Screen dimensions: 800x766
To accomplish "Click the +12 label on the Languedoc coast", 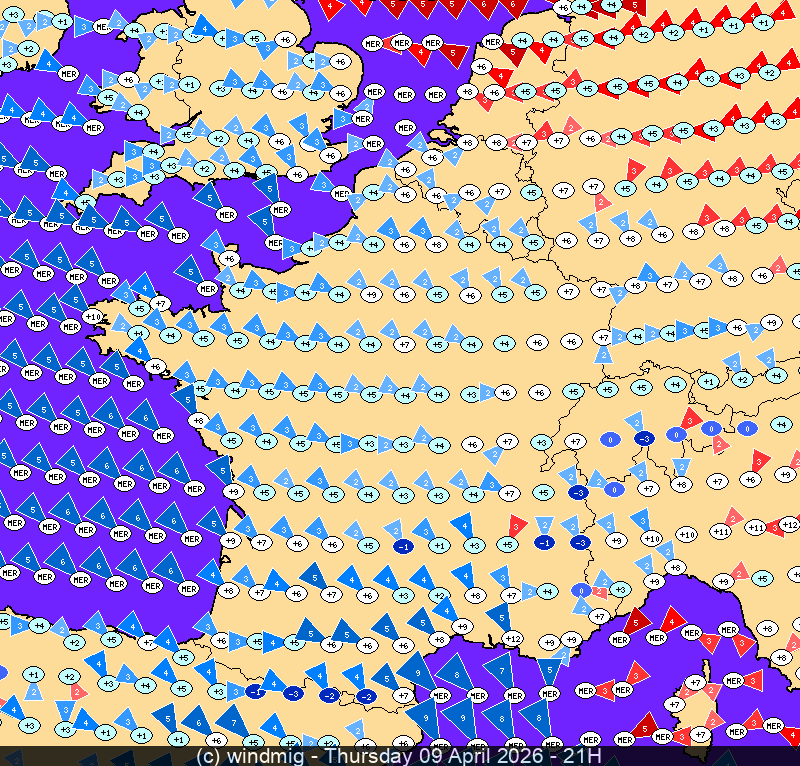I will click(x=513, y=639).
